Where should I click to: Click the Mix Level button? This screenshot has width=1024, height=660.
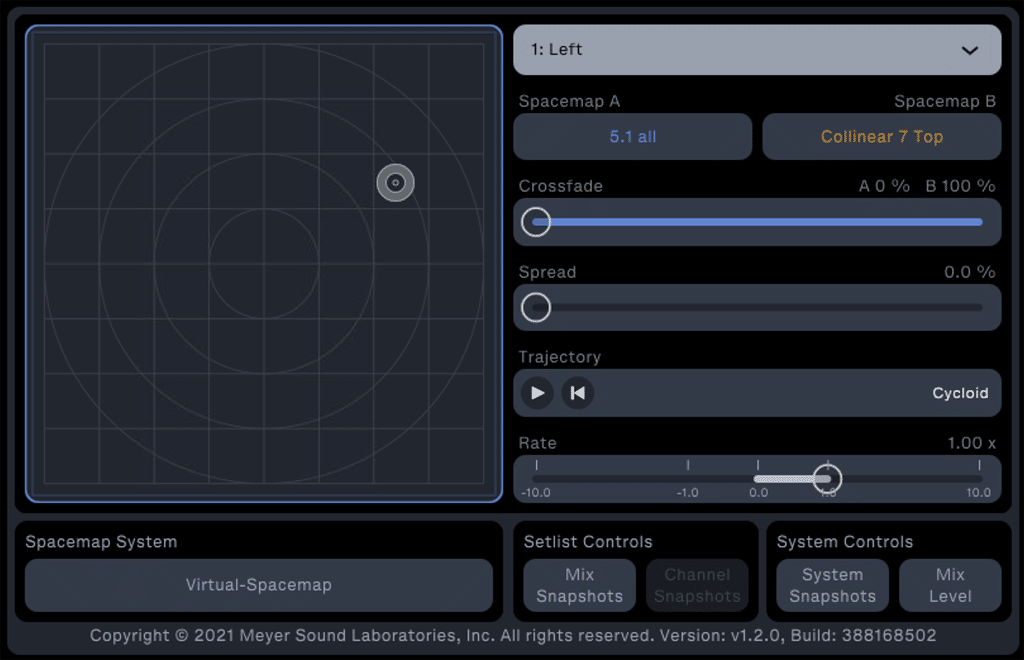click(949, 585)
